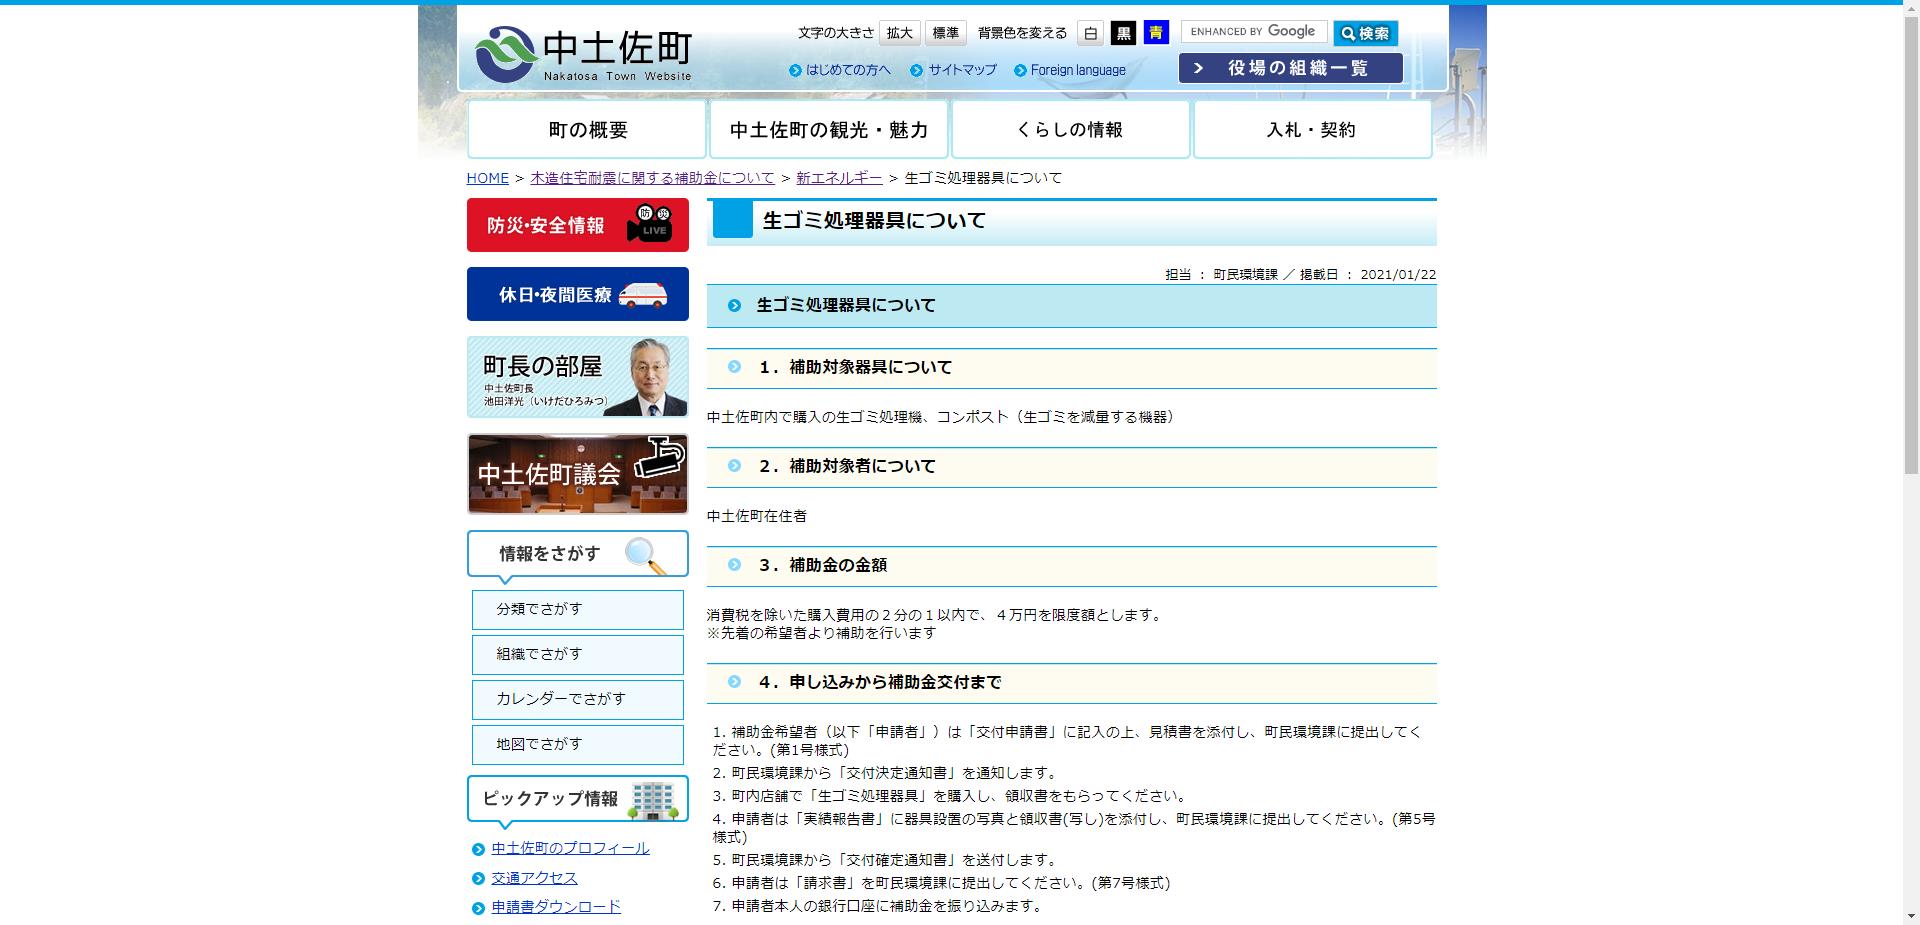Switch background color to 白

1090,33
